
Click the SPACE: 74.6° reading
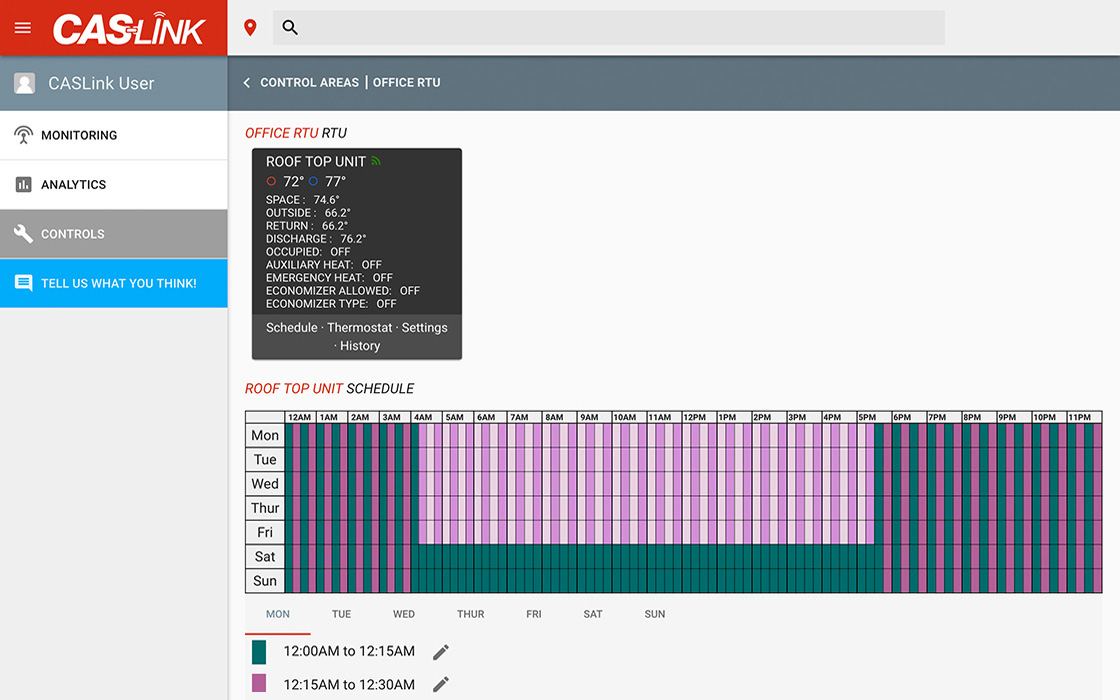click(x=302, y=200)
